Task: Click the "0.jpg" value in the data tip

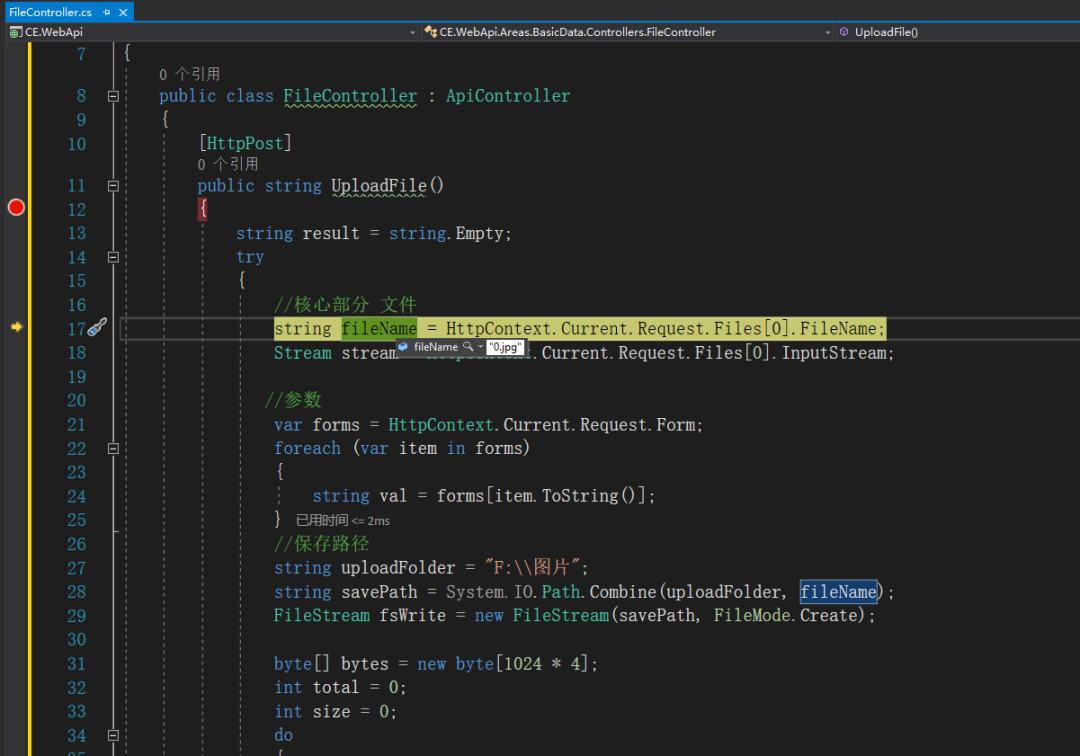Action: [x=505, y=346]
